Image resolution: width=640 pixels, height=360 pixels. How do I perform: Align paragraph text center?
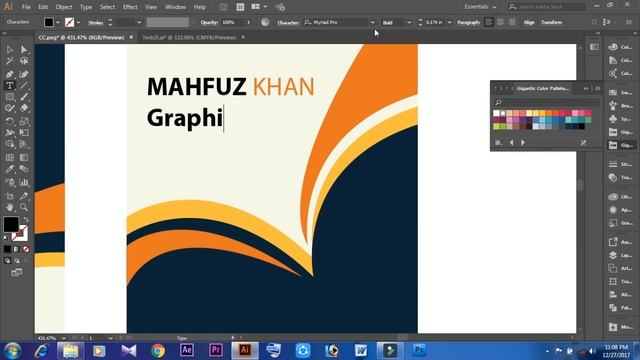(500, 22)
